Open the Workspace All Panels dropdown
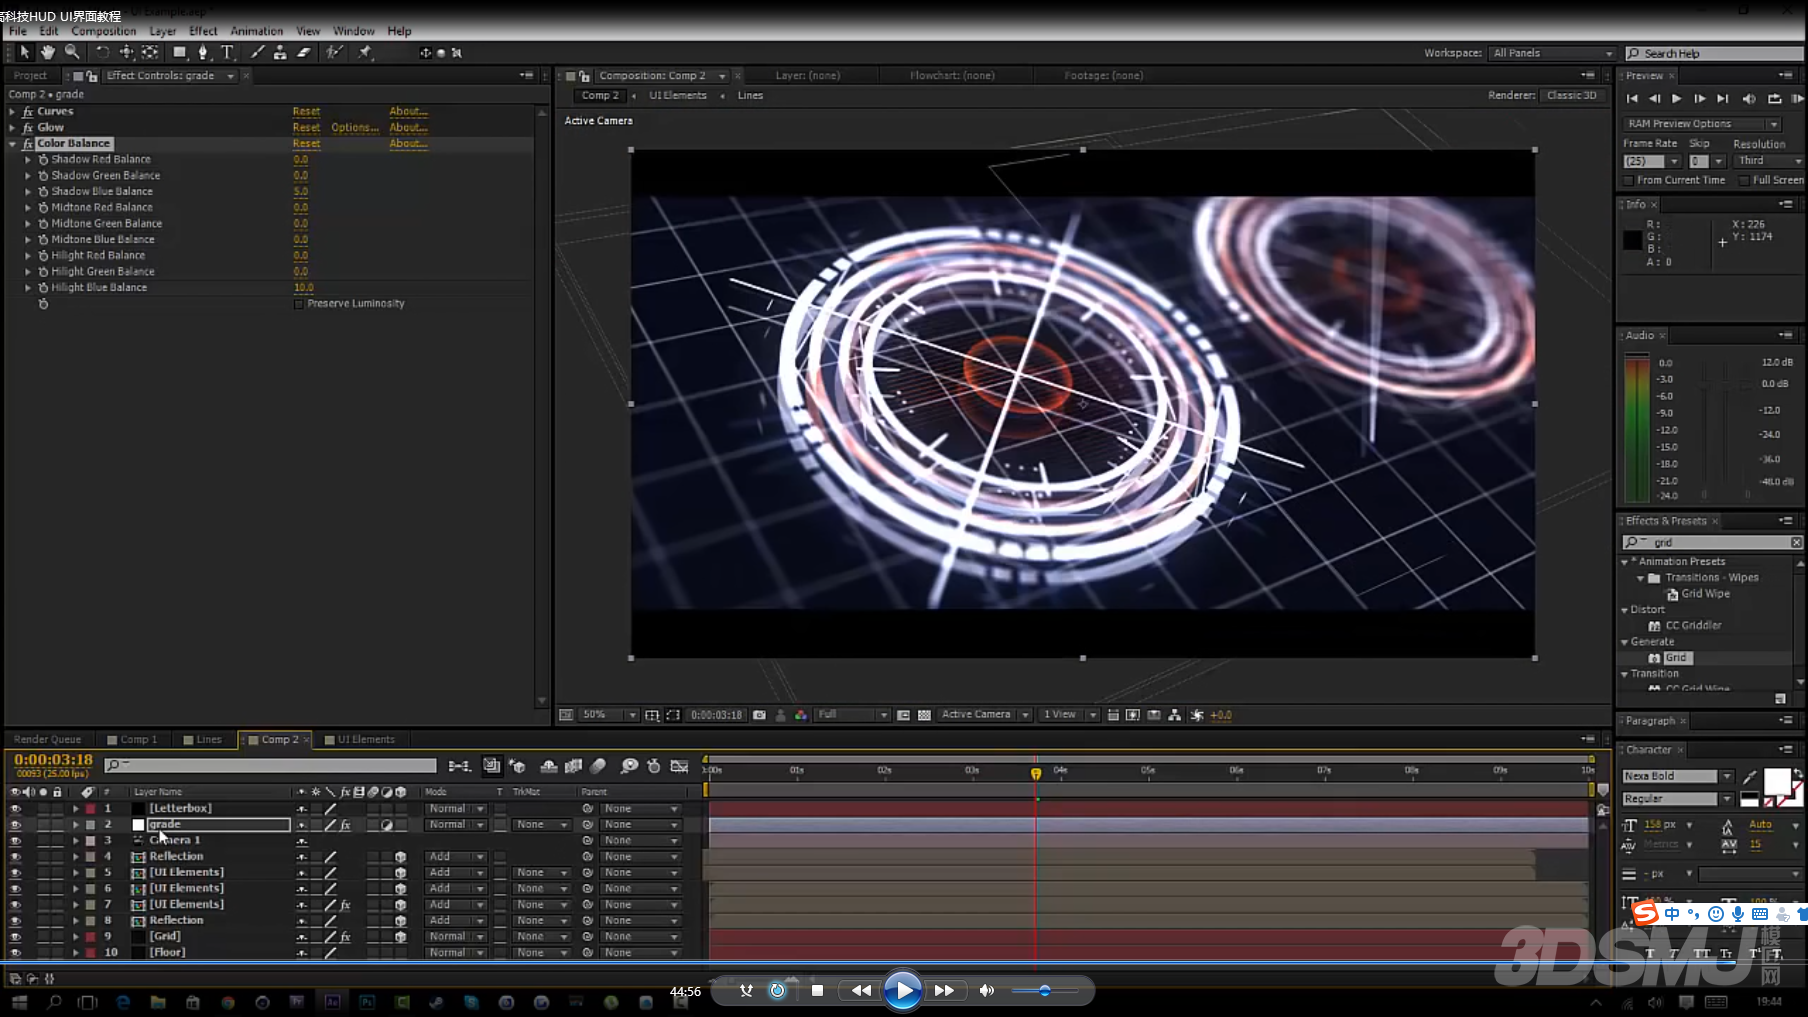1808x1017 pixels. pyautogui.click(x=1552, y=53)
